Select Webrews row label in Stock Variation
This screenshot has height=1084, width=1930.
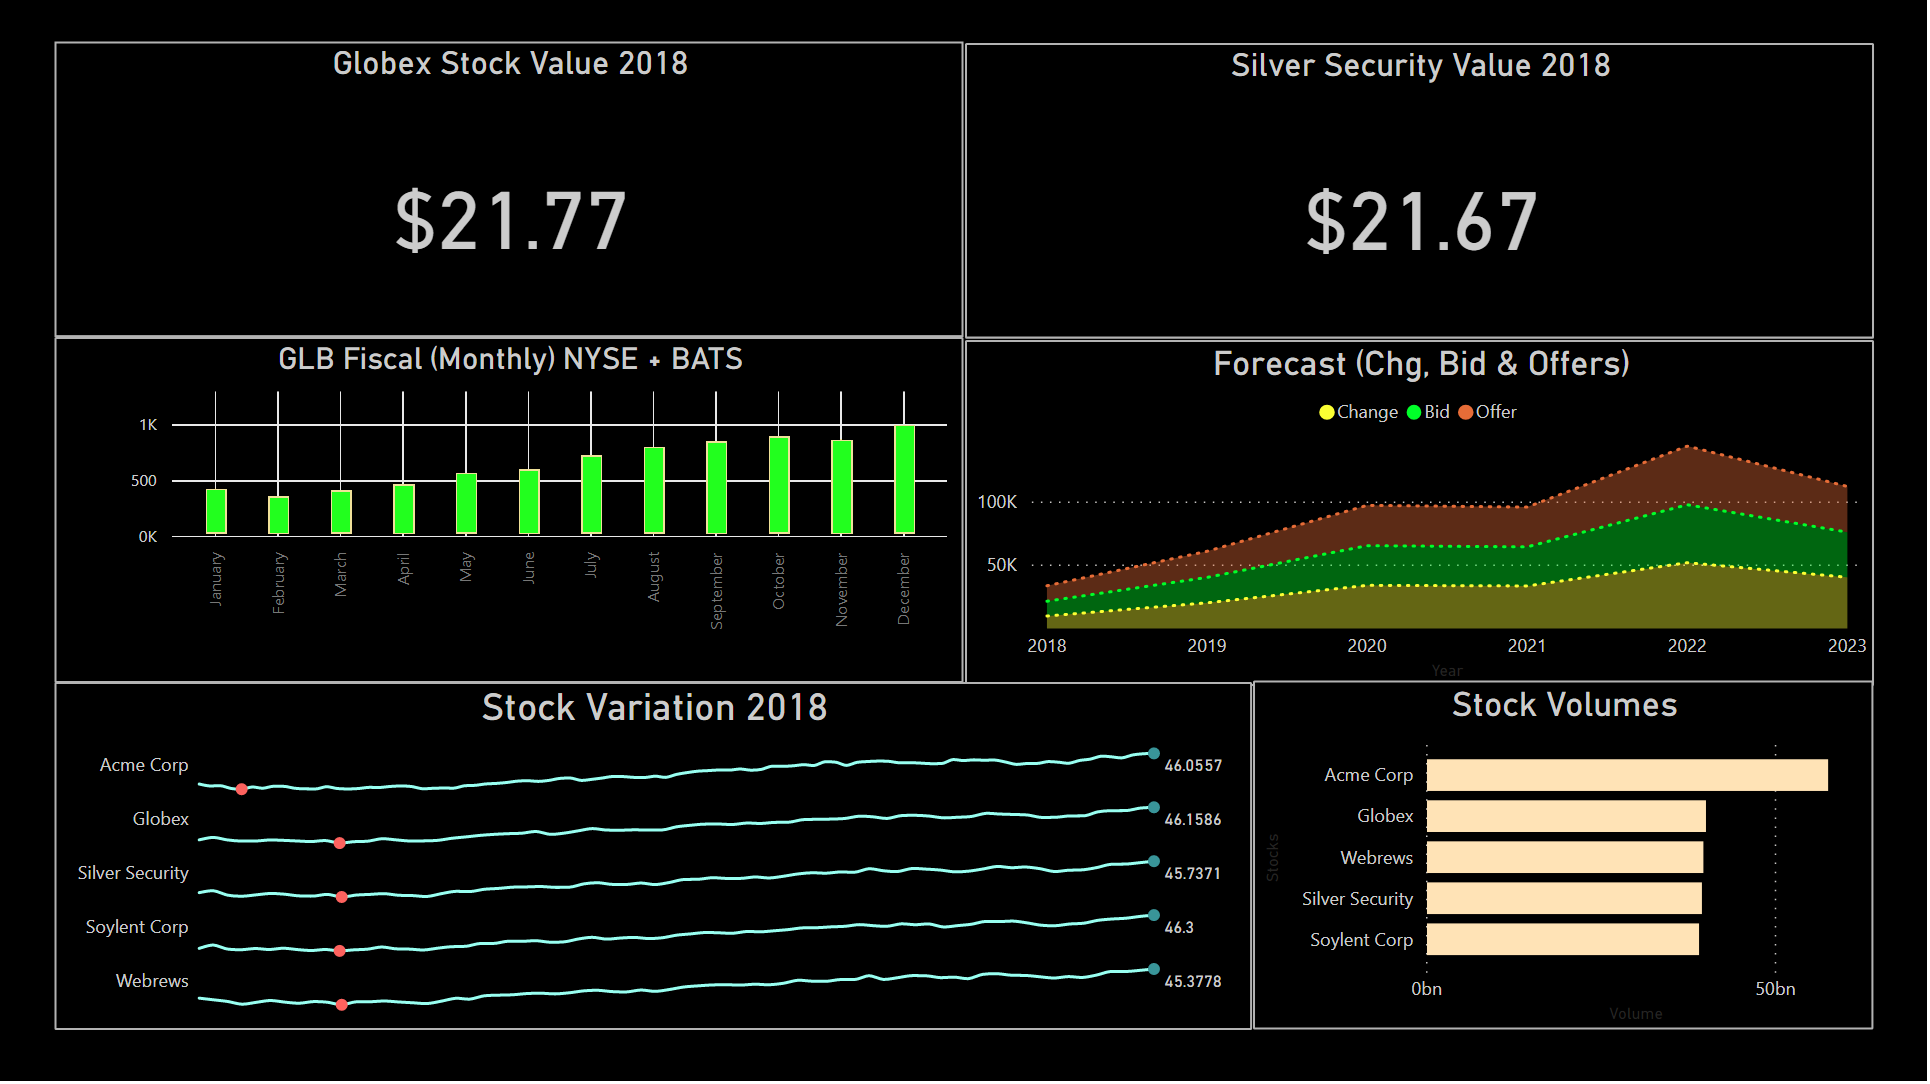point(152,981)
